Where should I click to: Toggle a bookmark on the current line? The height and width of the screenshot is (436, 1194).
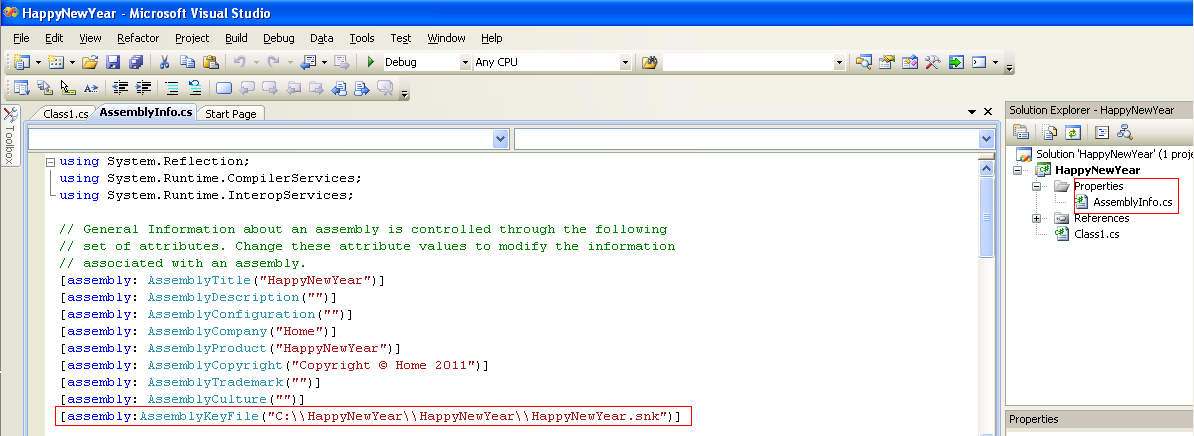pyautogui.click(x=223, y=88)
